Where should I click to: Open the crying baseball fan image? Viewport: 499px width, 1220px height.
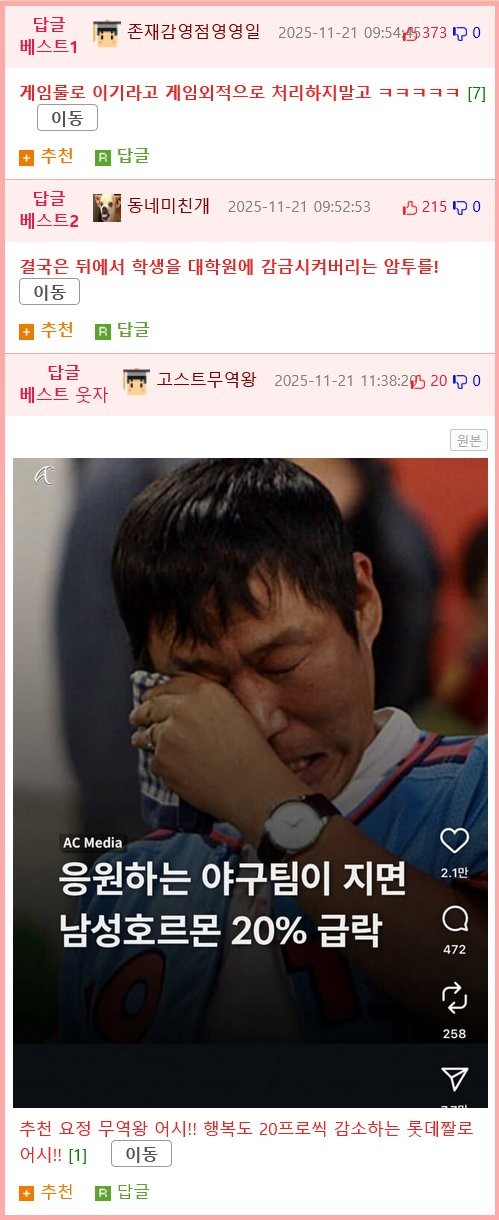tap(250, 783)
